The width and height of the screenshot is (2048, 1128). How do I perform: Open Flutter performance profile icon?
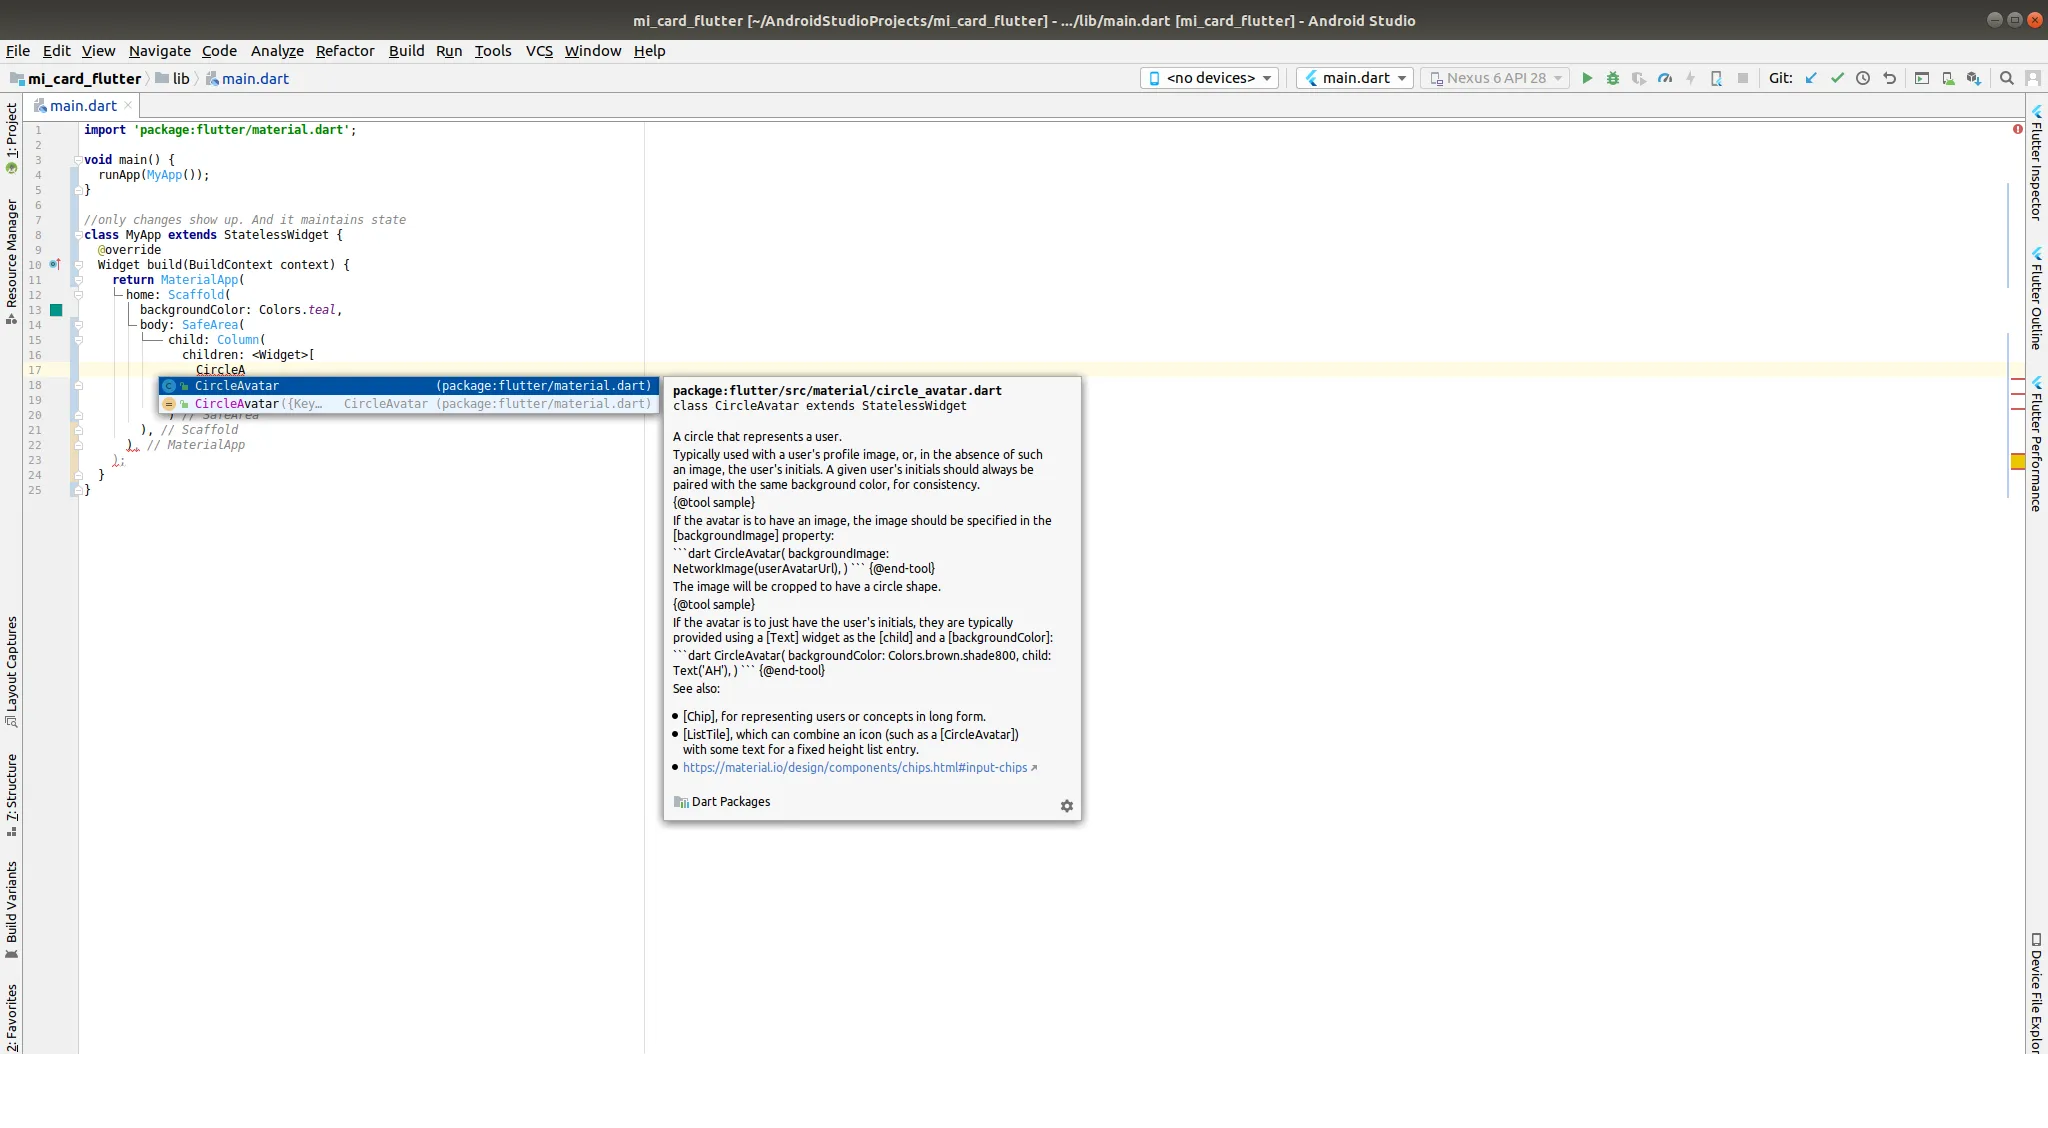click(x=1665, y=78)
